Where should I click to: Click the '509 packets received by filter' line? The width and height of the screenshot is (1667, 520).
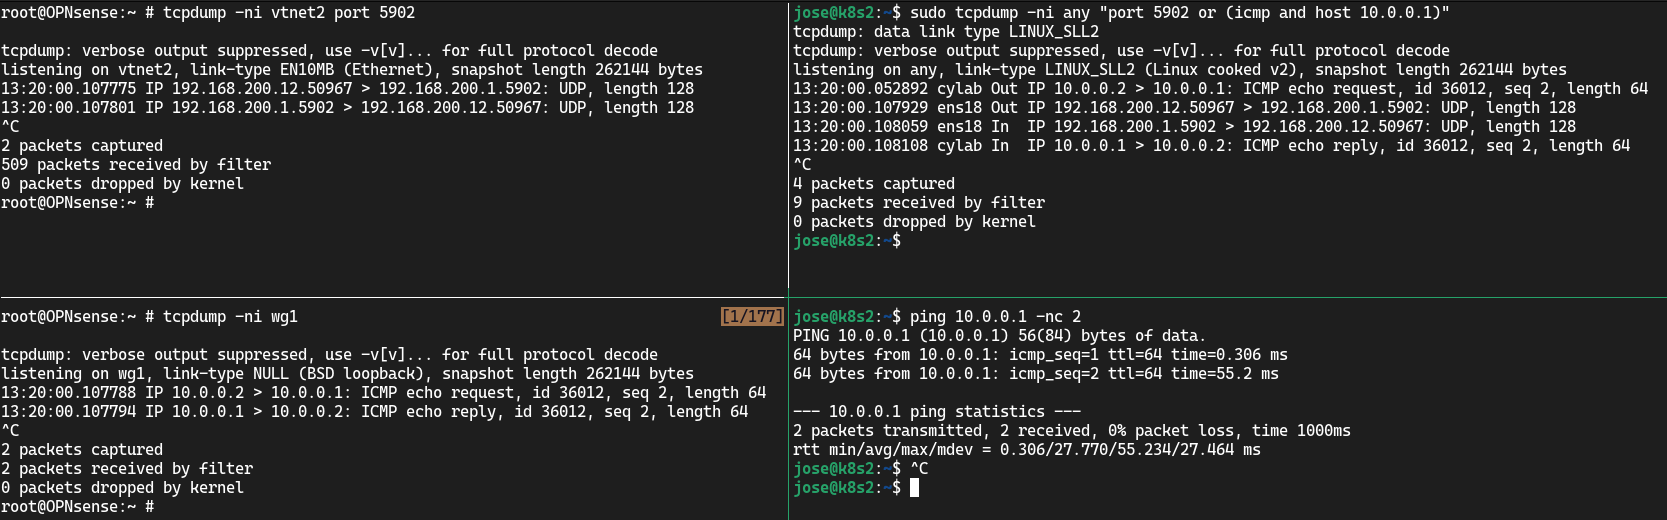point(136,165)
